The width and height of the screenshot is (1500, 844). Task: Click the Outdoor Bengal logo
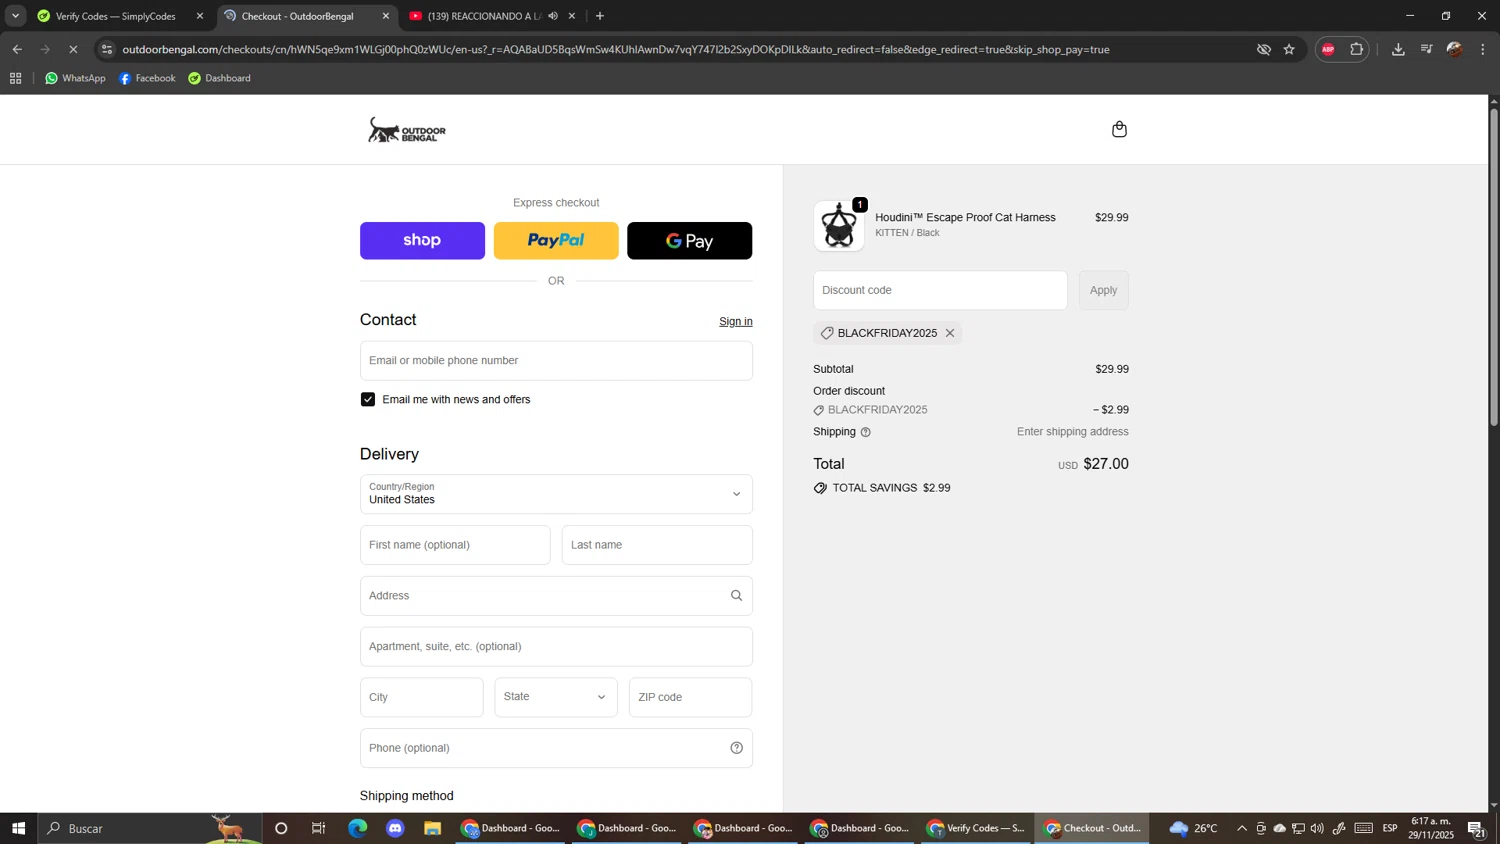[x=407, y=130]
